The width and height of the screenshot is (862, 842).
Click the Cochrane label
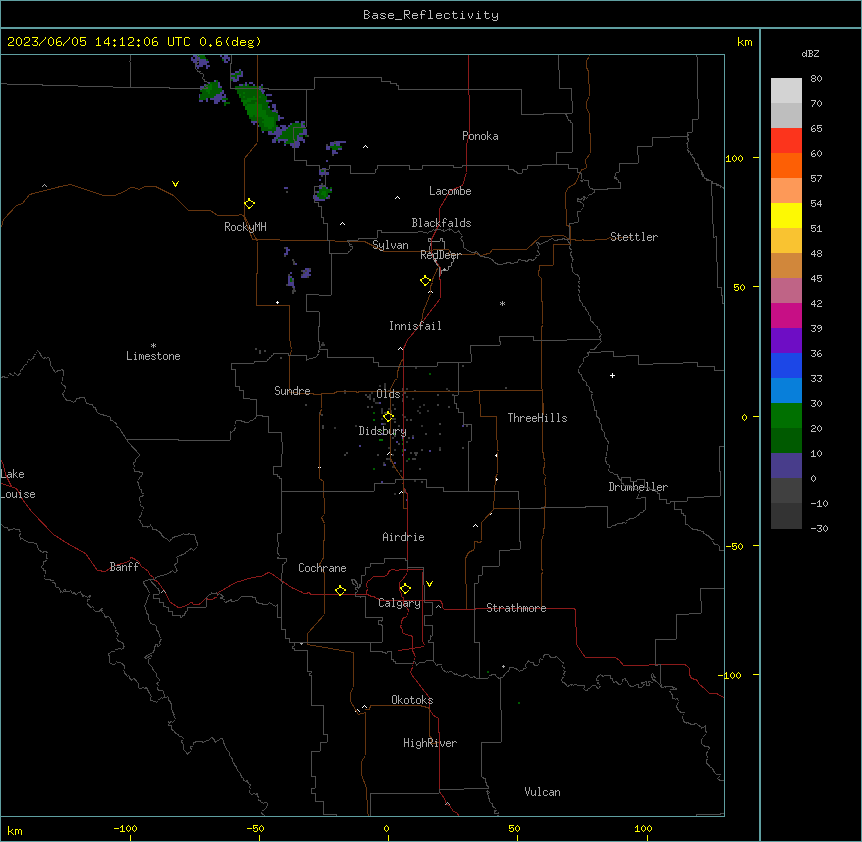322,568
